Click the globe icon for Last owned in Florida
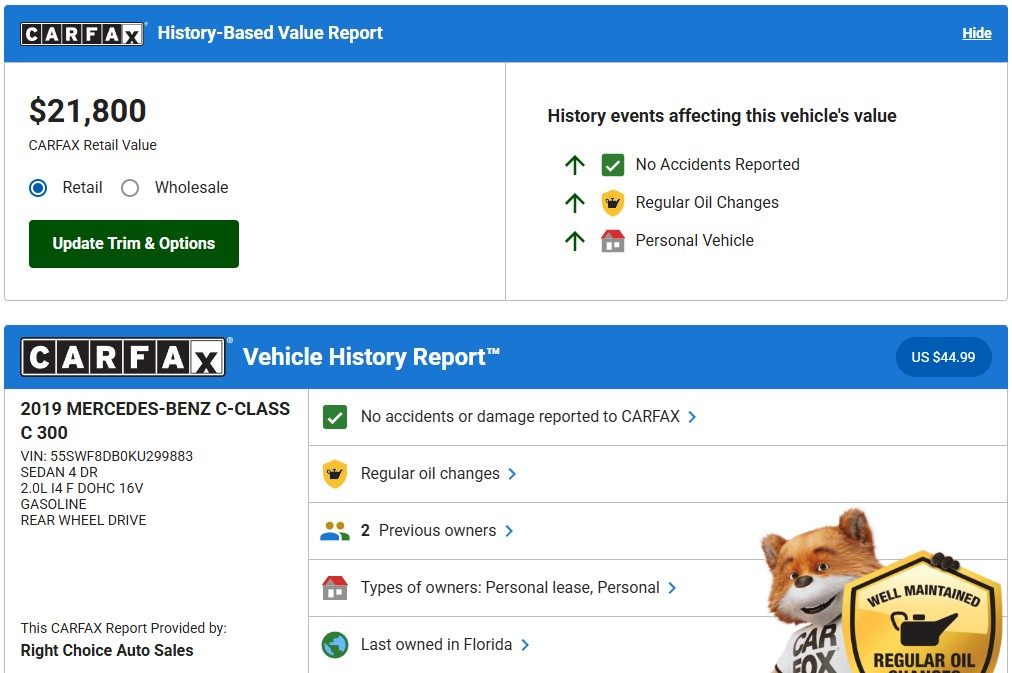This screenshot has width=1012, height=673. click(335, 645)
